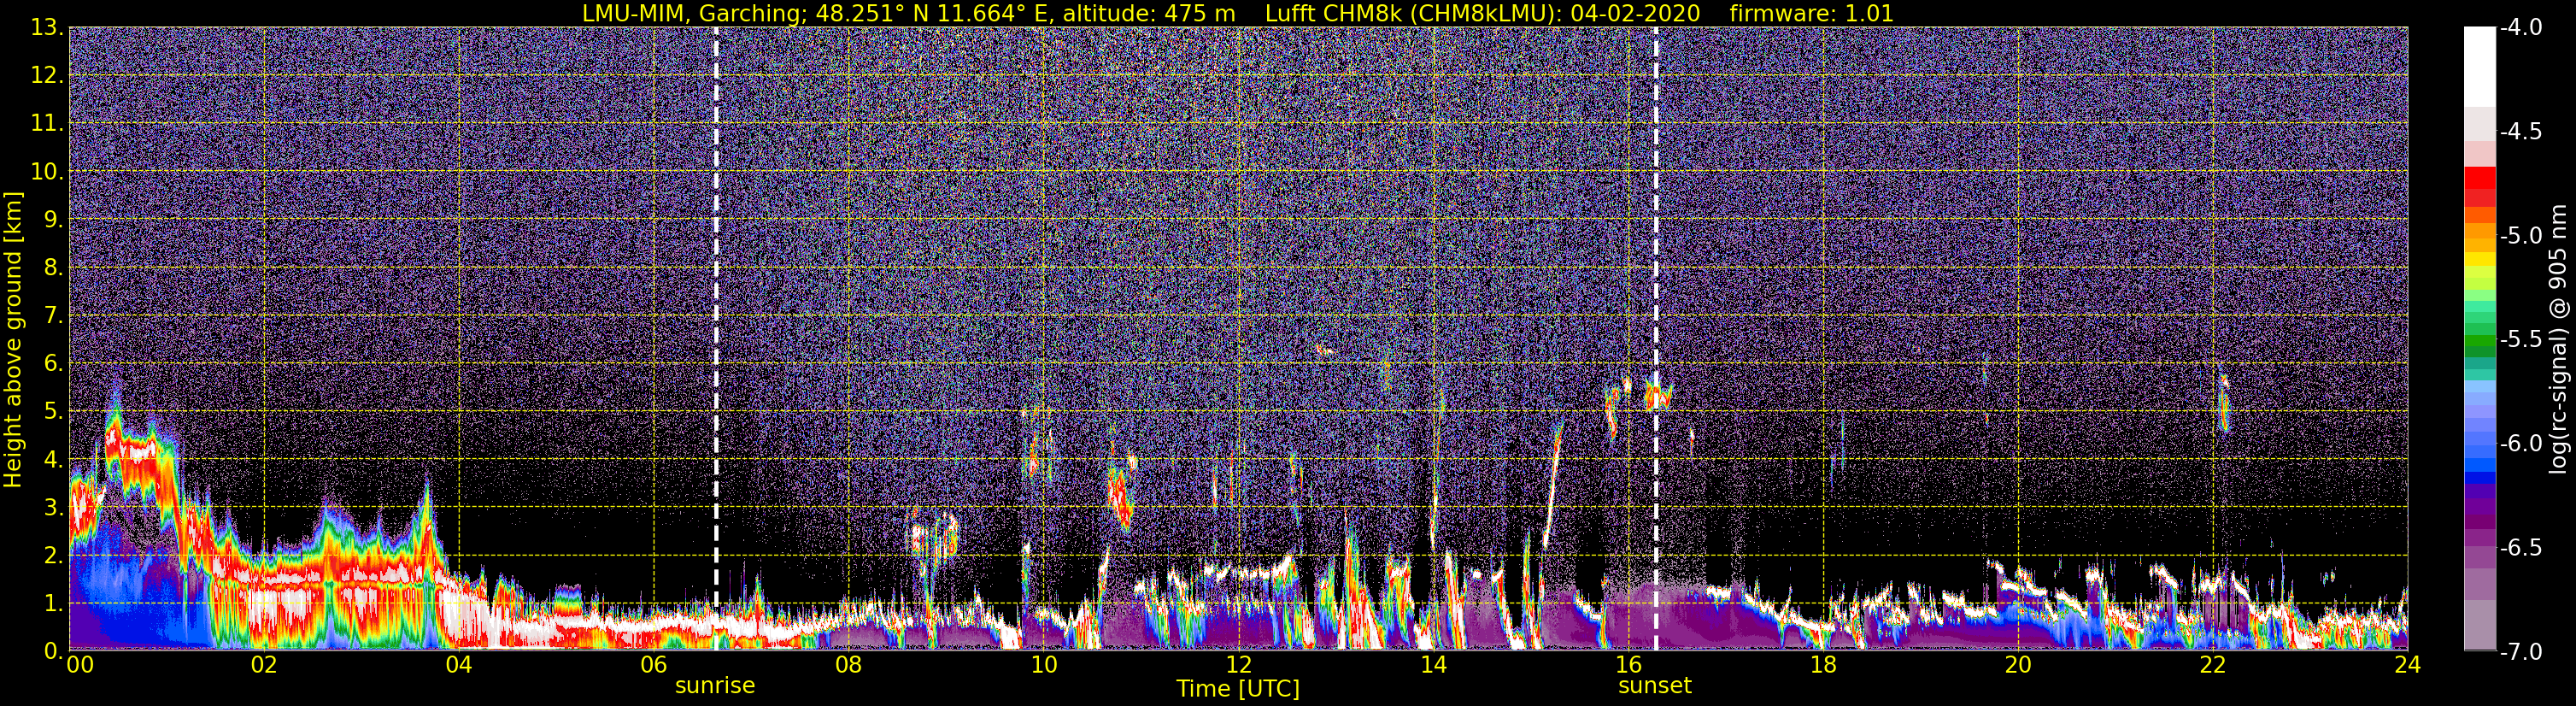Click the time axis tick '18'
Viewport: 2576px width, 706px height.
(1824, 665)
